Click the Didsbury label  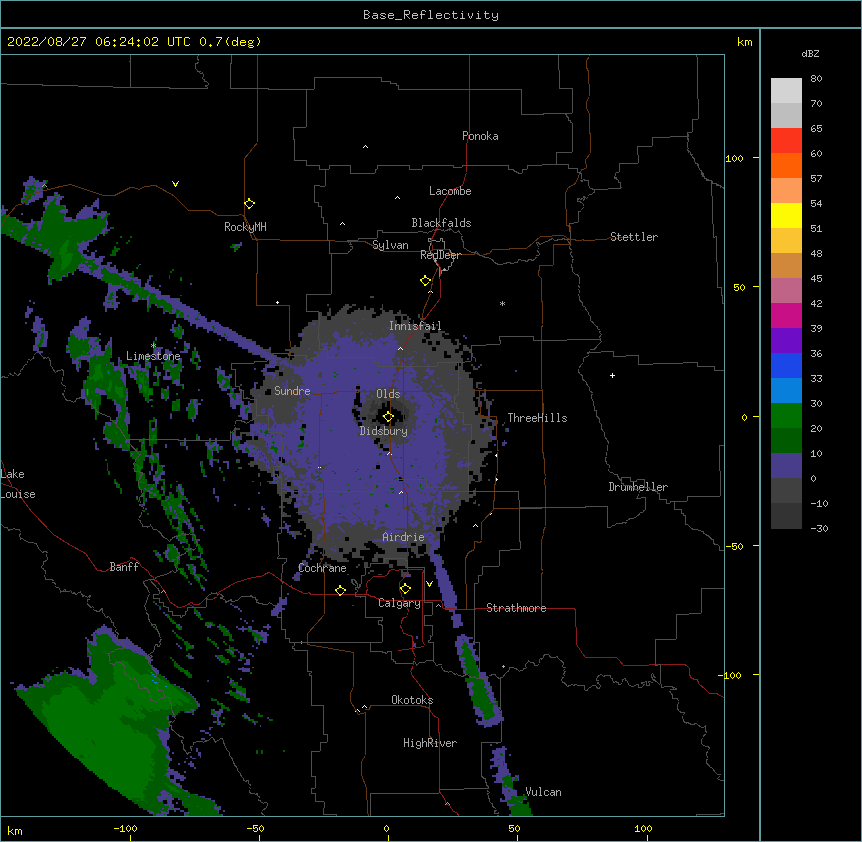384,431
